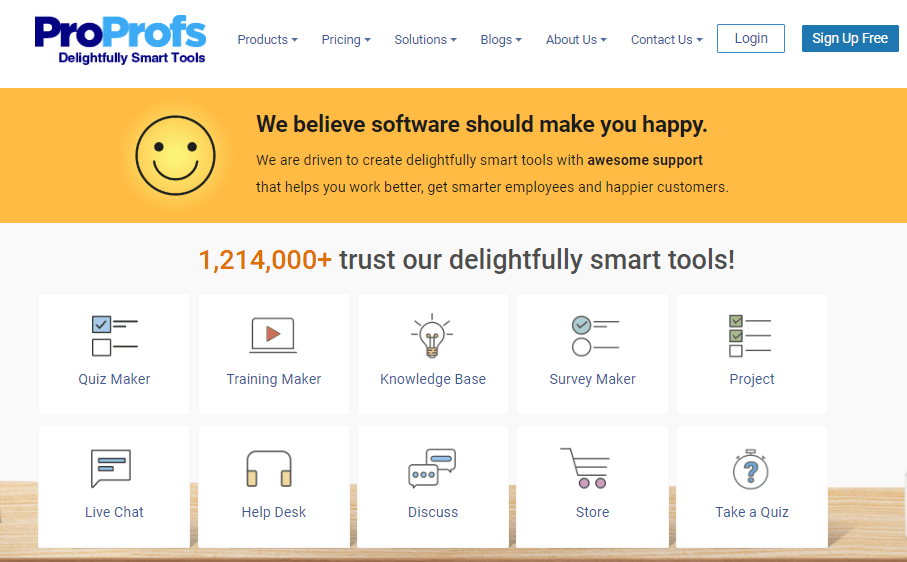Viewport: 907px width, 562px height.
Task: Click the '1,214,000+' count text
Action: tap(265, 260)
